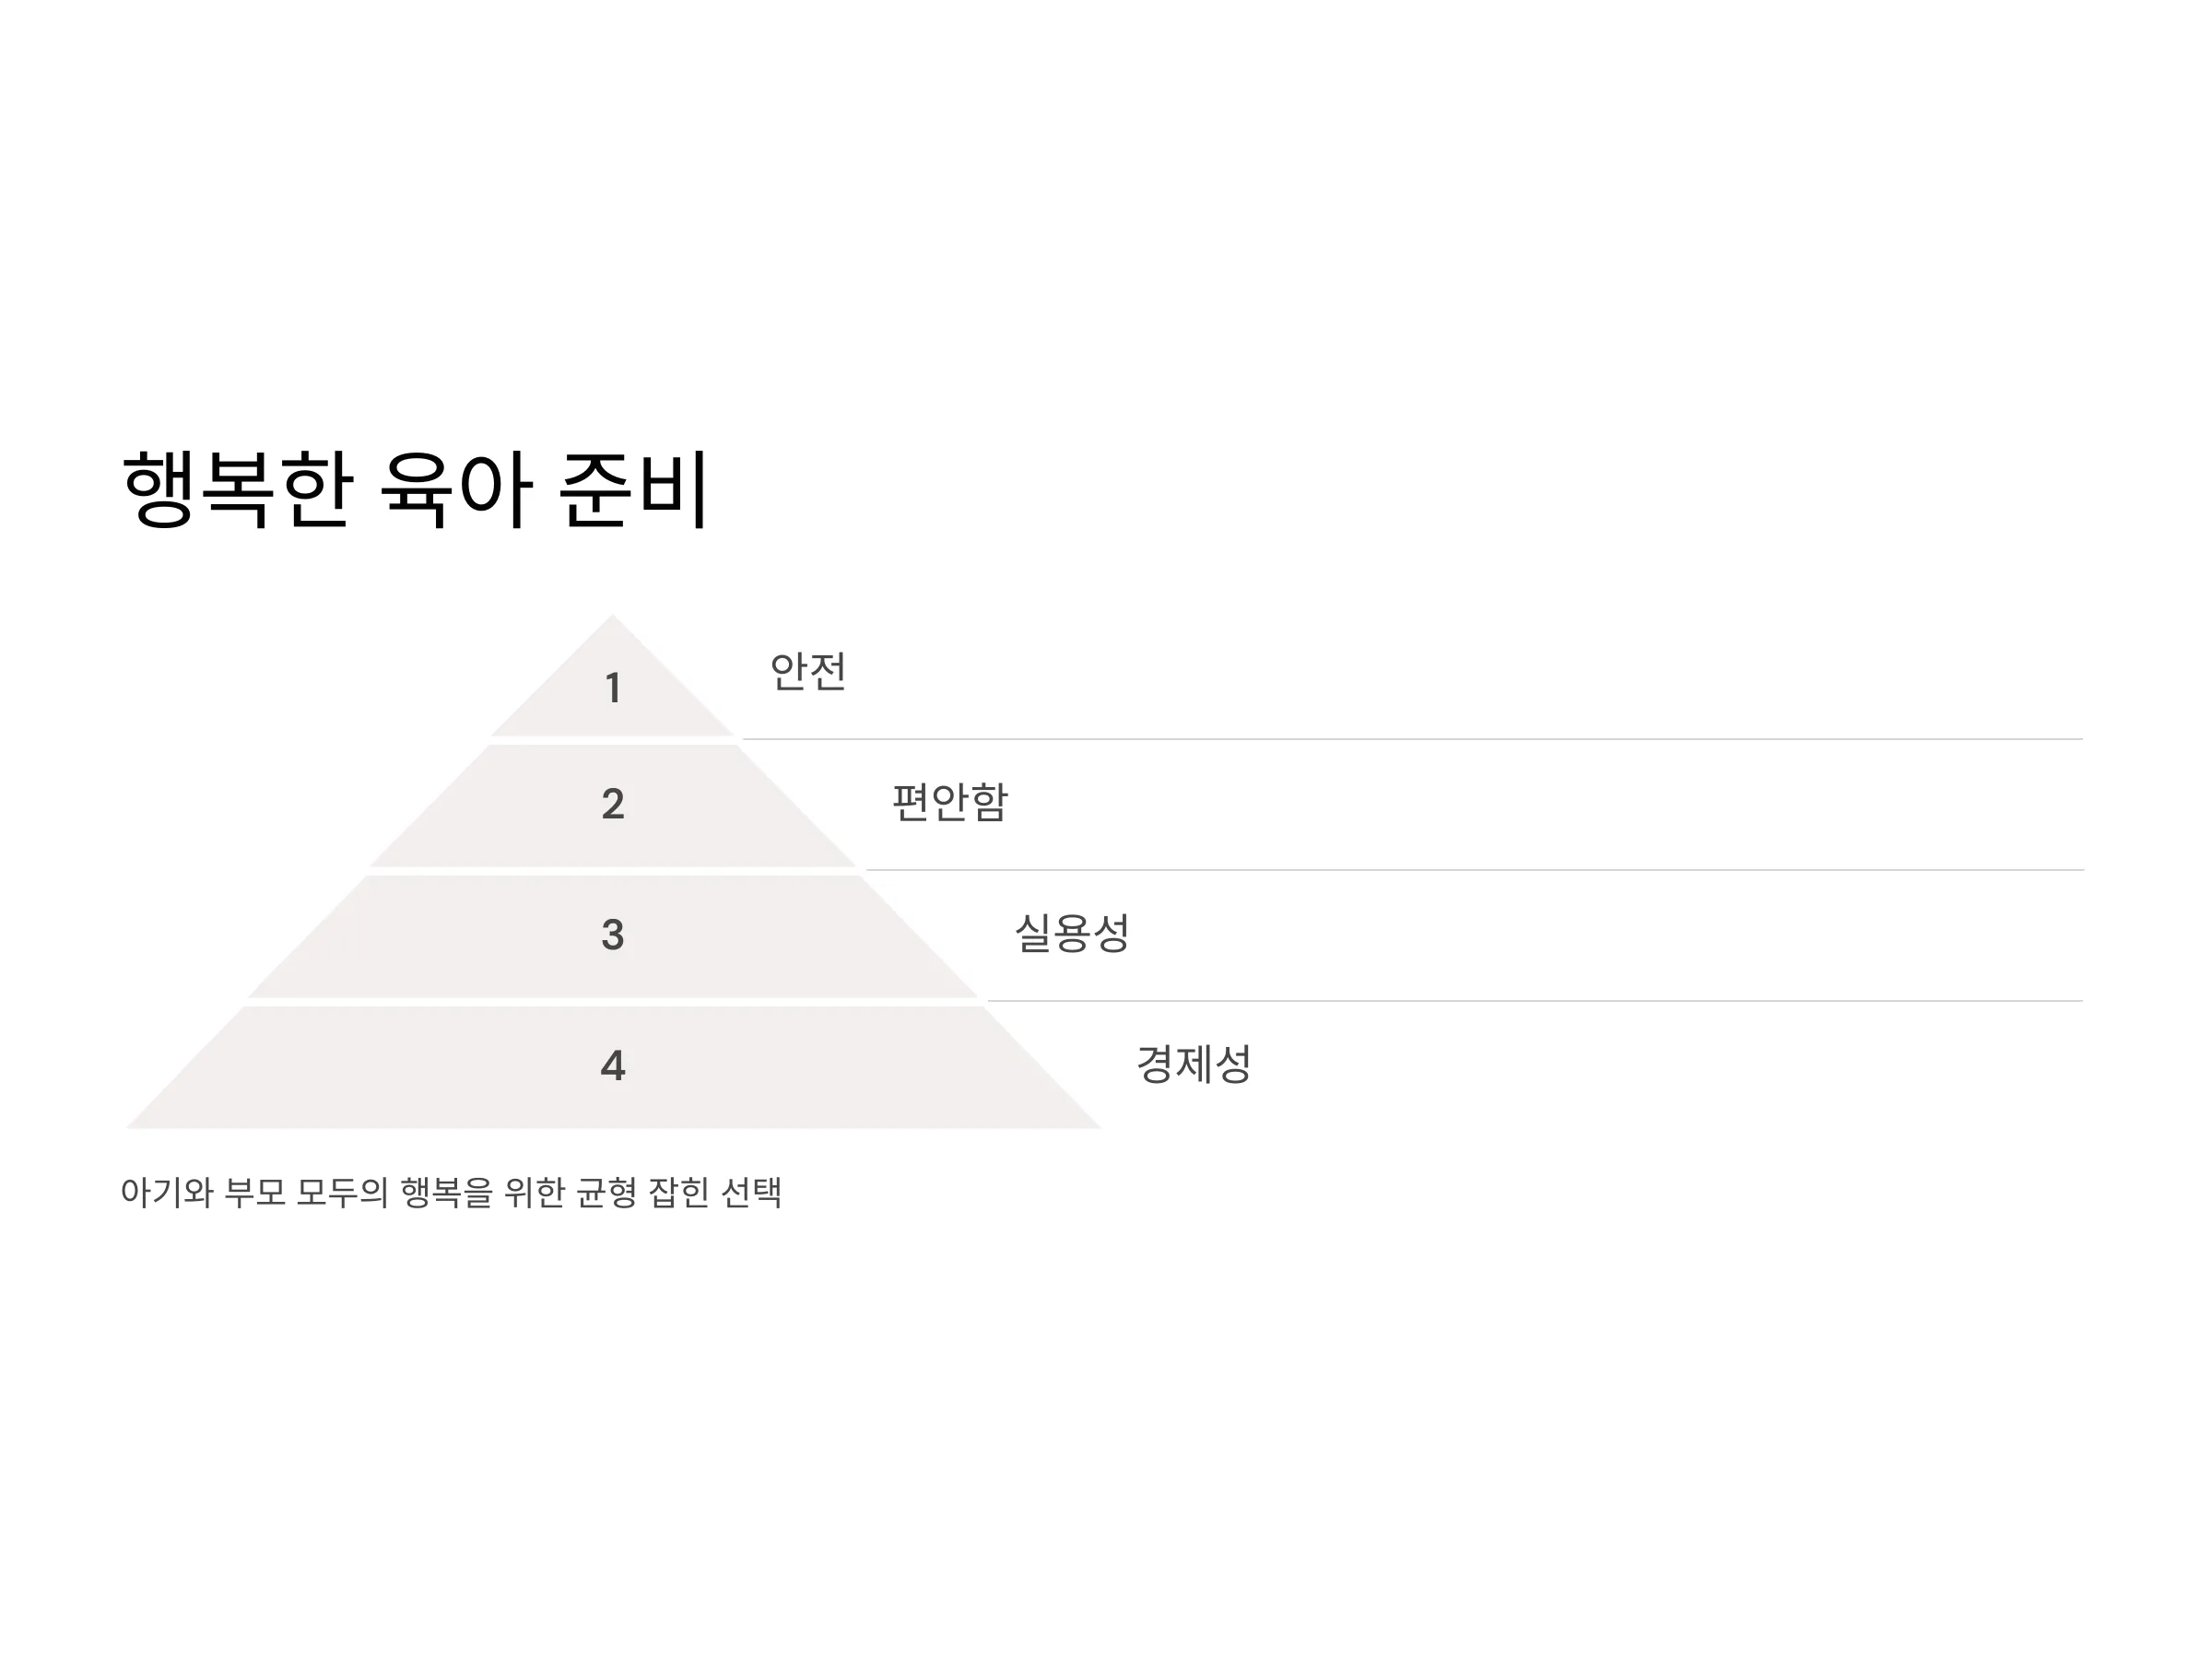
Task: Select the bottom pyramid tier's shaded area
Action: [x=613, y=1068]
